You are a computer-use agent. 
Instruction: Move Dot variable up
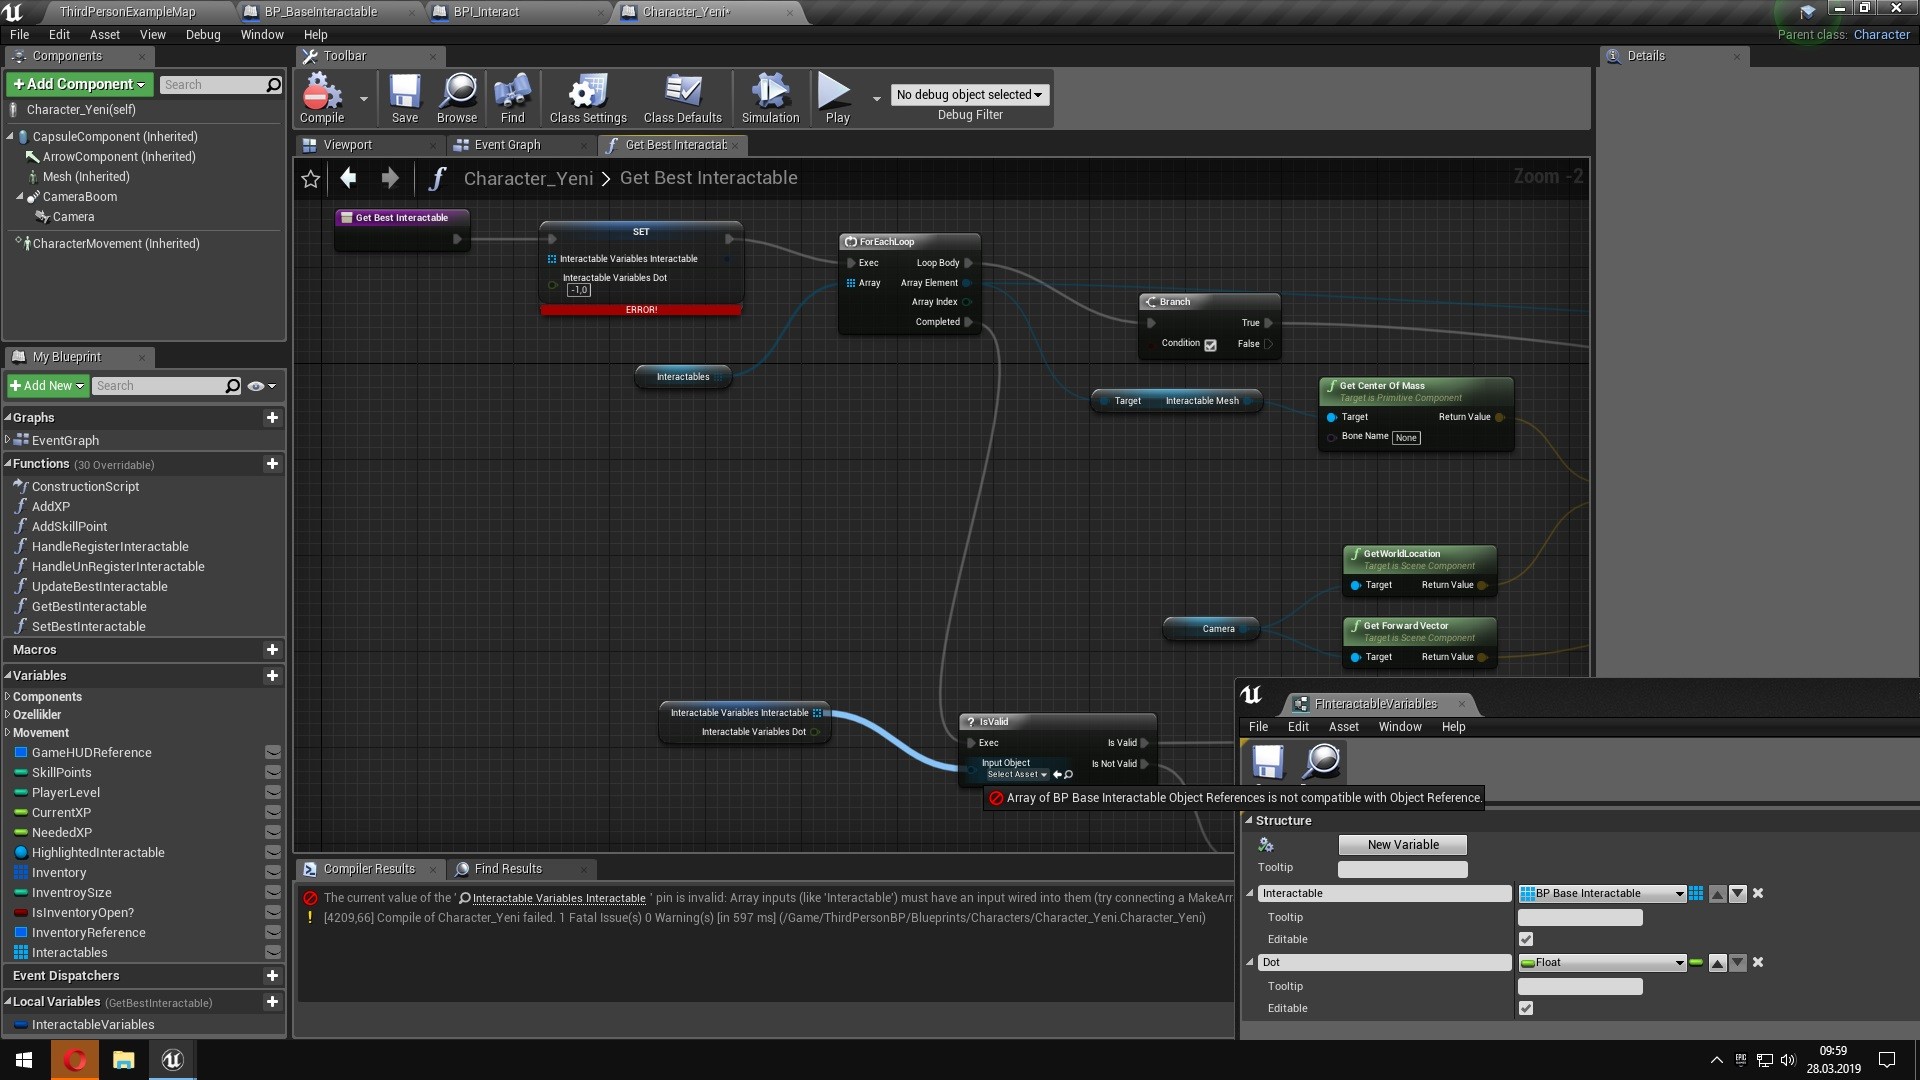pos(1717,963)
